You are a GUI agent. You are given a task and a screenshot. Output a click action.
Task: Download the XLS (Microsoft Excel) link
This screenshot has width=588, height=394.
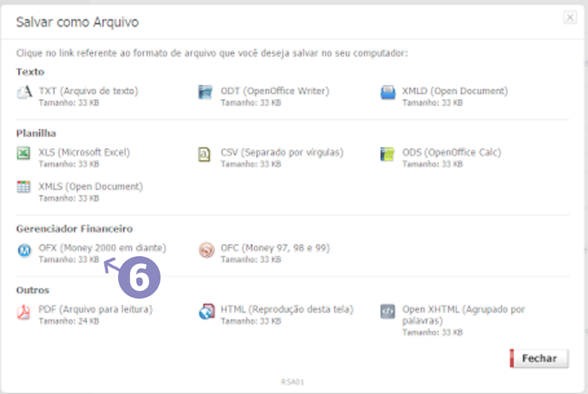tap(84, 153)
